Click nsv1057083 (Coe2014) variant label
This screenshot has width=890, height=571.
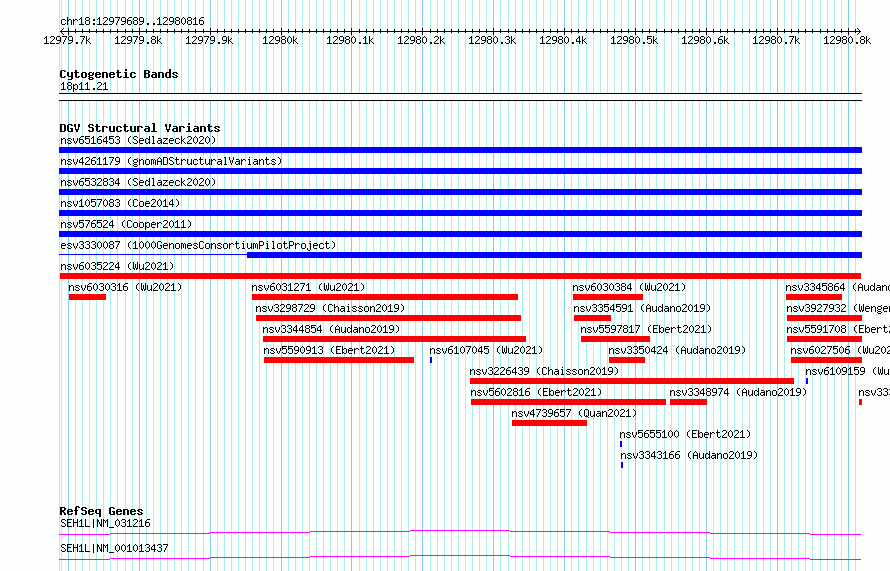120,203
